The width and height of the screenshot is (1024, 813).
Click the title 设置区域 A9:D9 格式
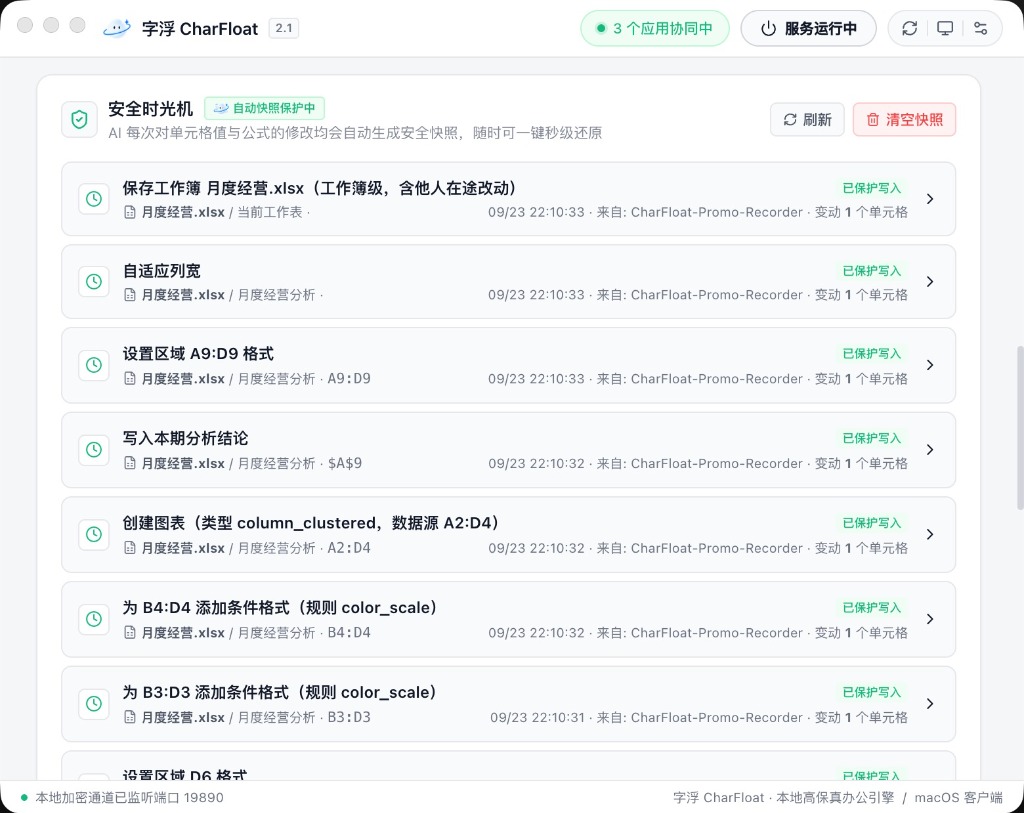(198, 354)
